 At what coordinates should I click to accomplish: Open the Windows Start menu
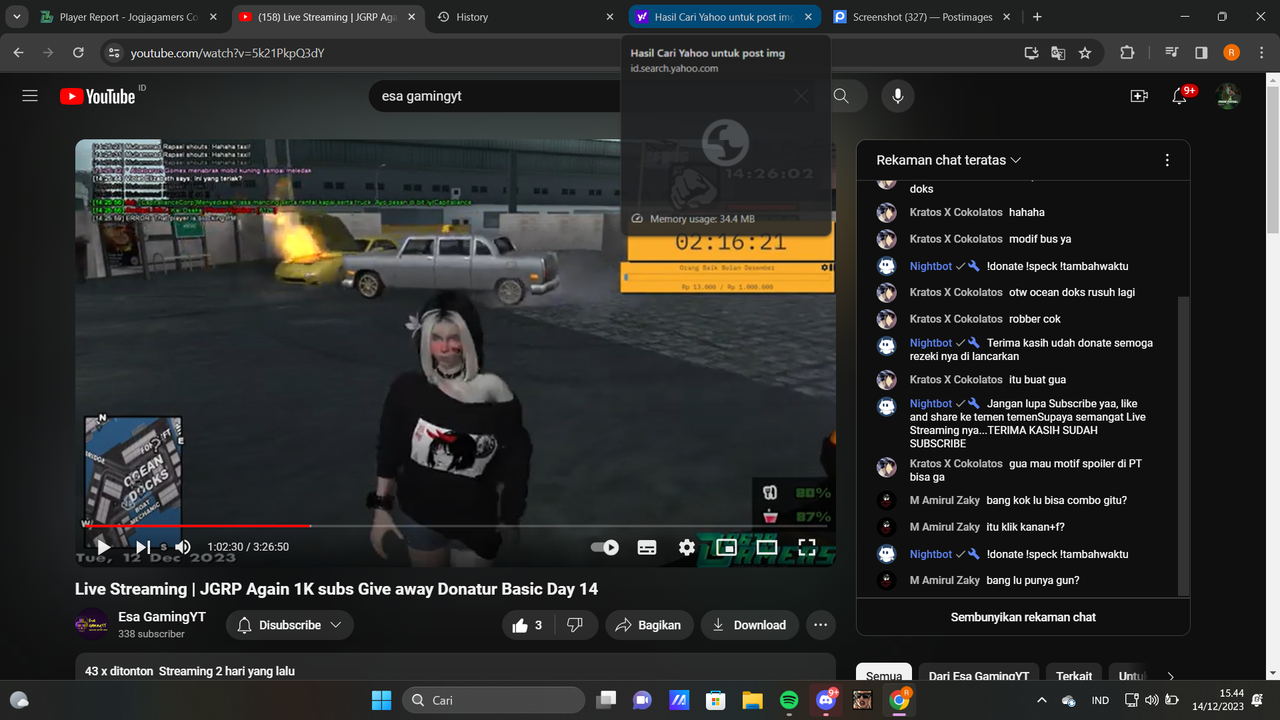[x=381, y=700]
